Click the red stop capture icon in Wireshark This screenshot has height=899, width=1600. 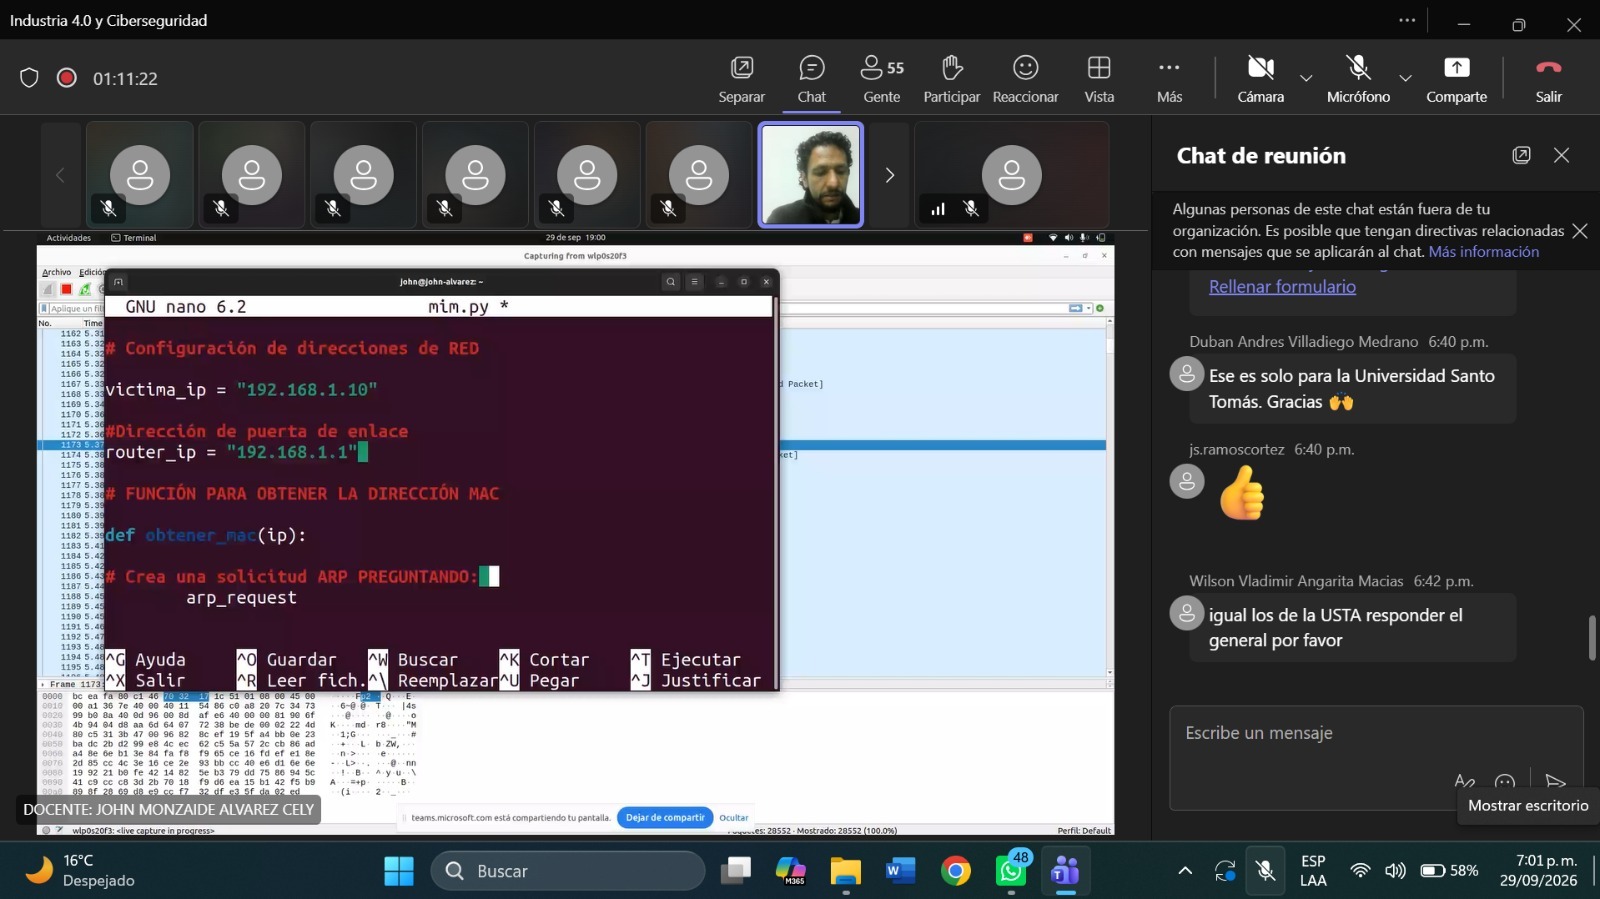click(x=66, y=289)
